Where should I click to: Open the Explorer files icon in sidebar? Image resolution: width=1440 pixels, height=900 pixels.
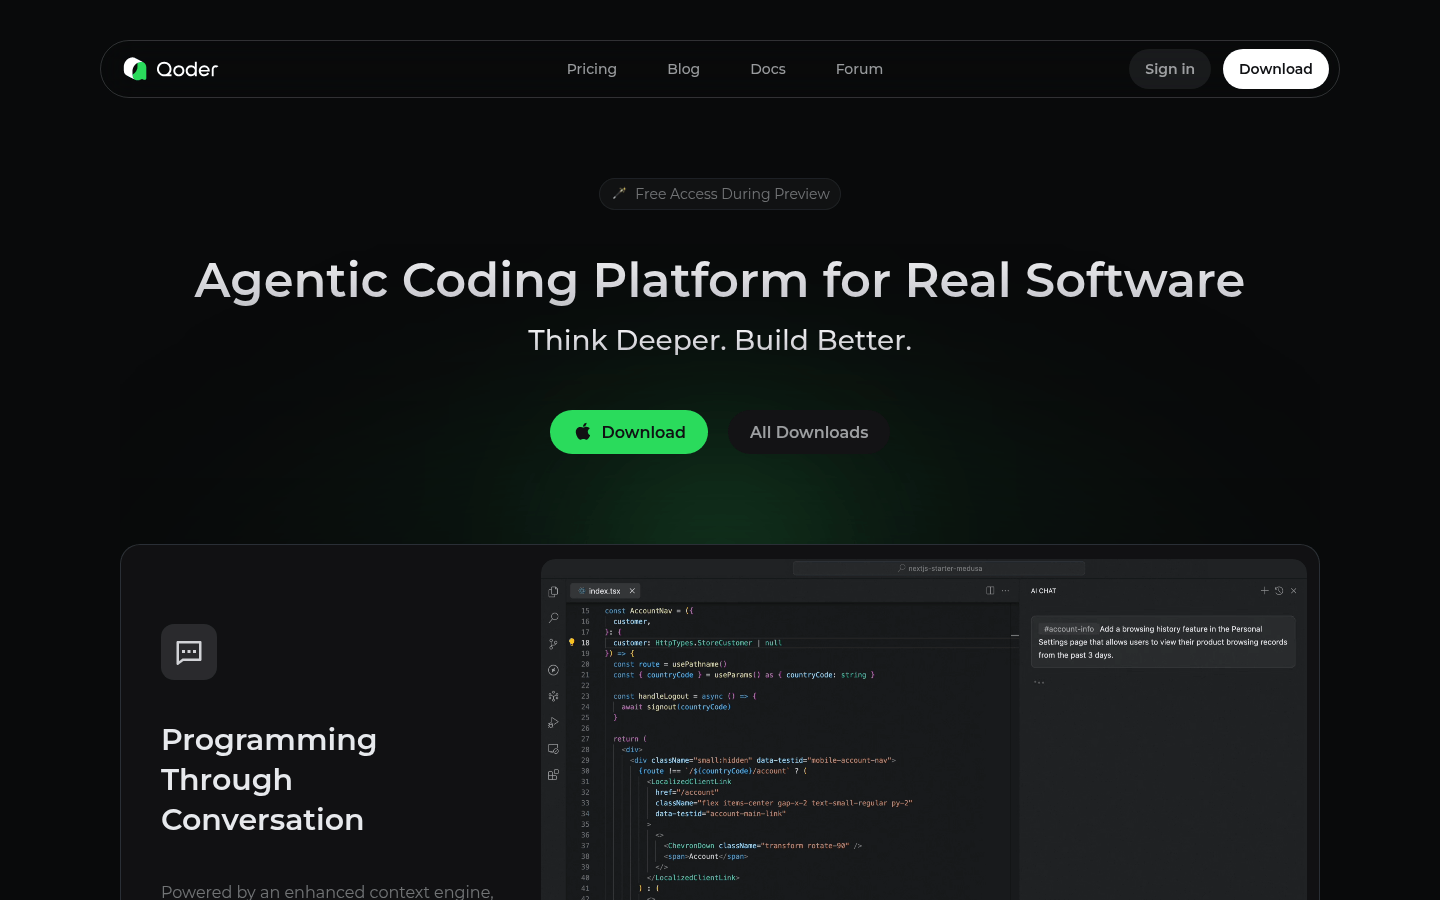(x=553, y=592)
